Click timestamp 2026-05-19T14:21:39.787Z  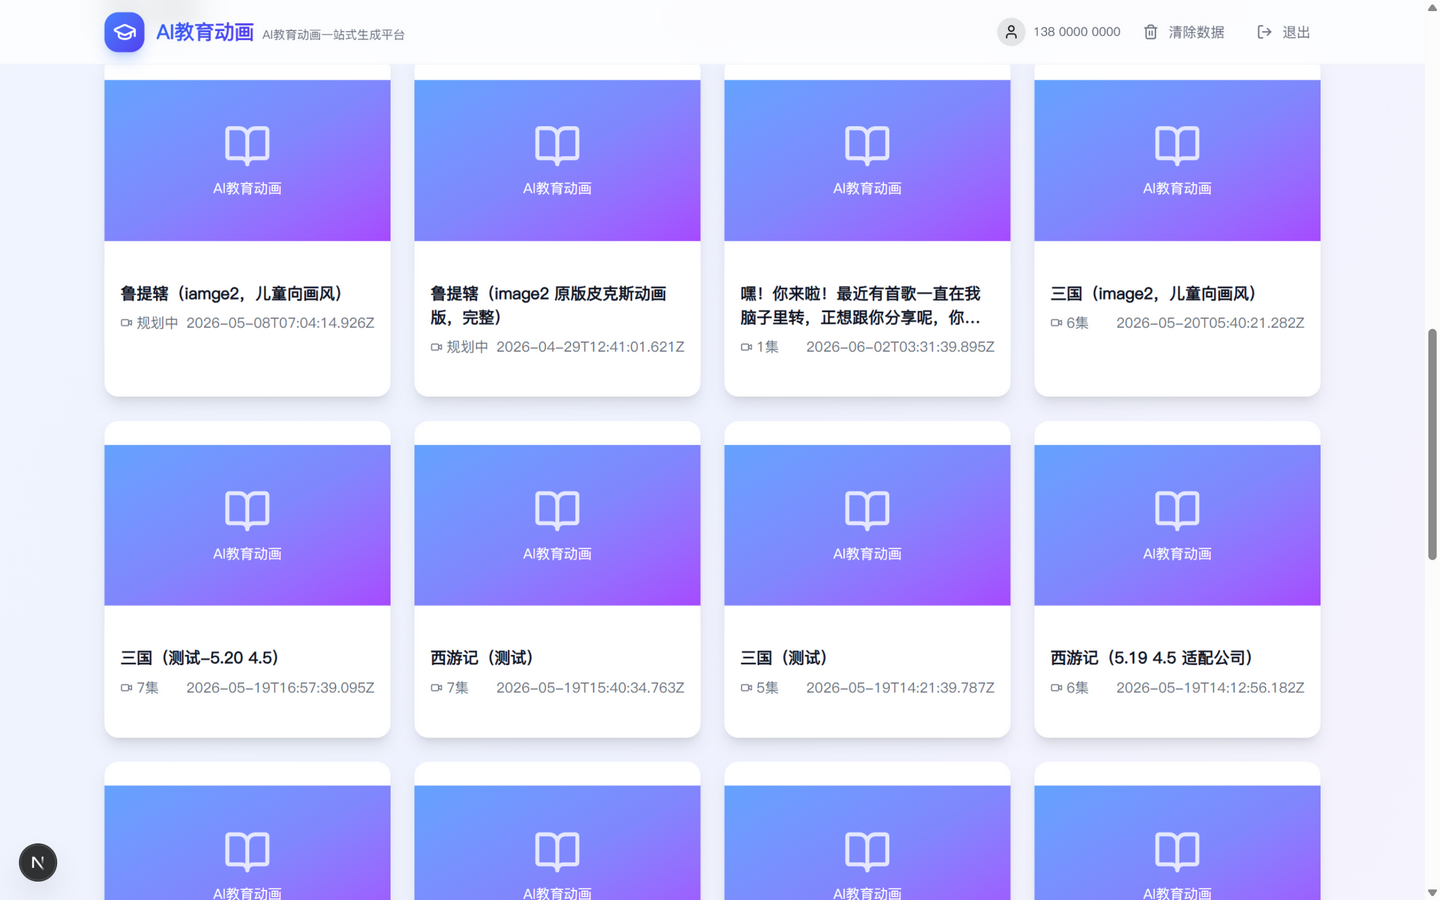point(900,688)
